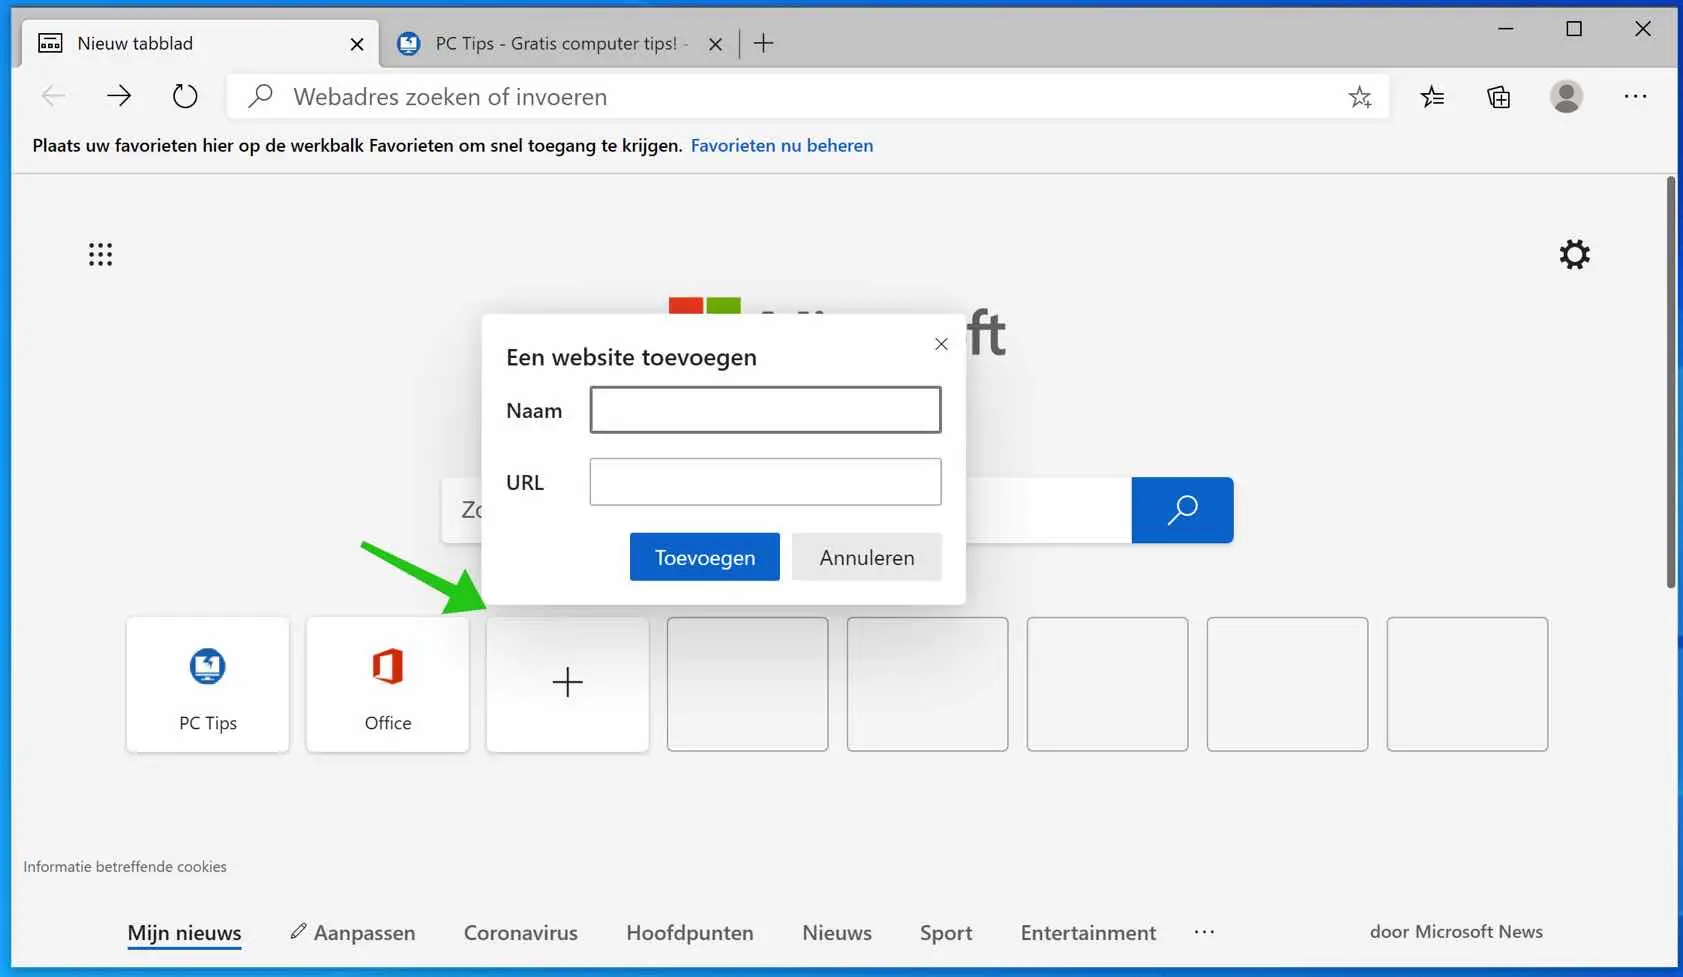This screenshot has width=1683, height=977.
Task: Select the 'Mijn nieuws' news tab
Action: (184, 932)
